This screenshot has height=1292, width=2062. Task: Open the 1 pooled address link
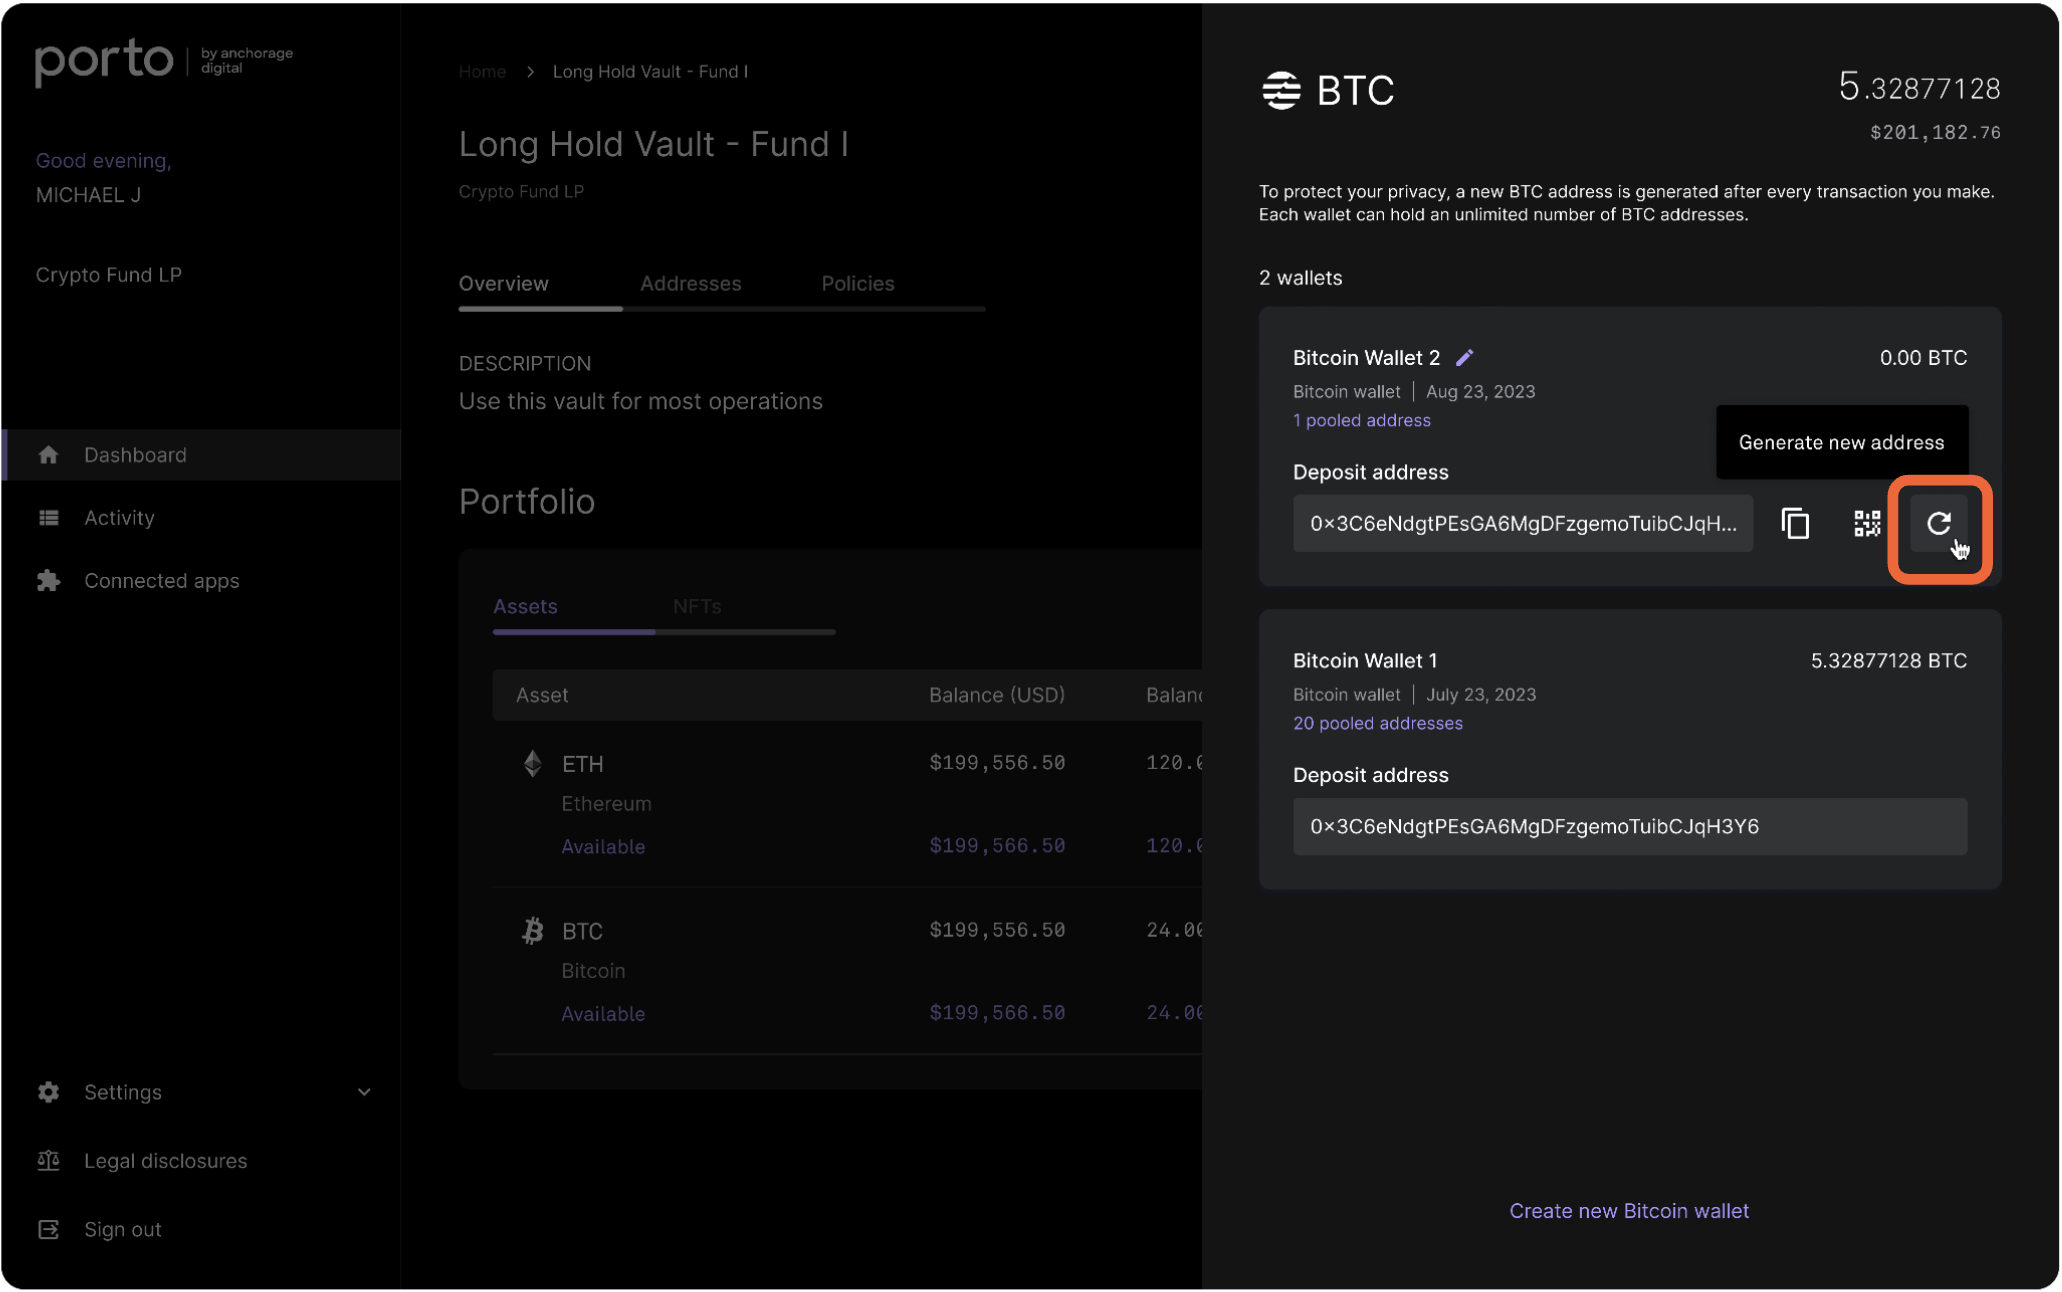pyautogui.click(x=1362, y=421)
